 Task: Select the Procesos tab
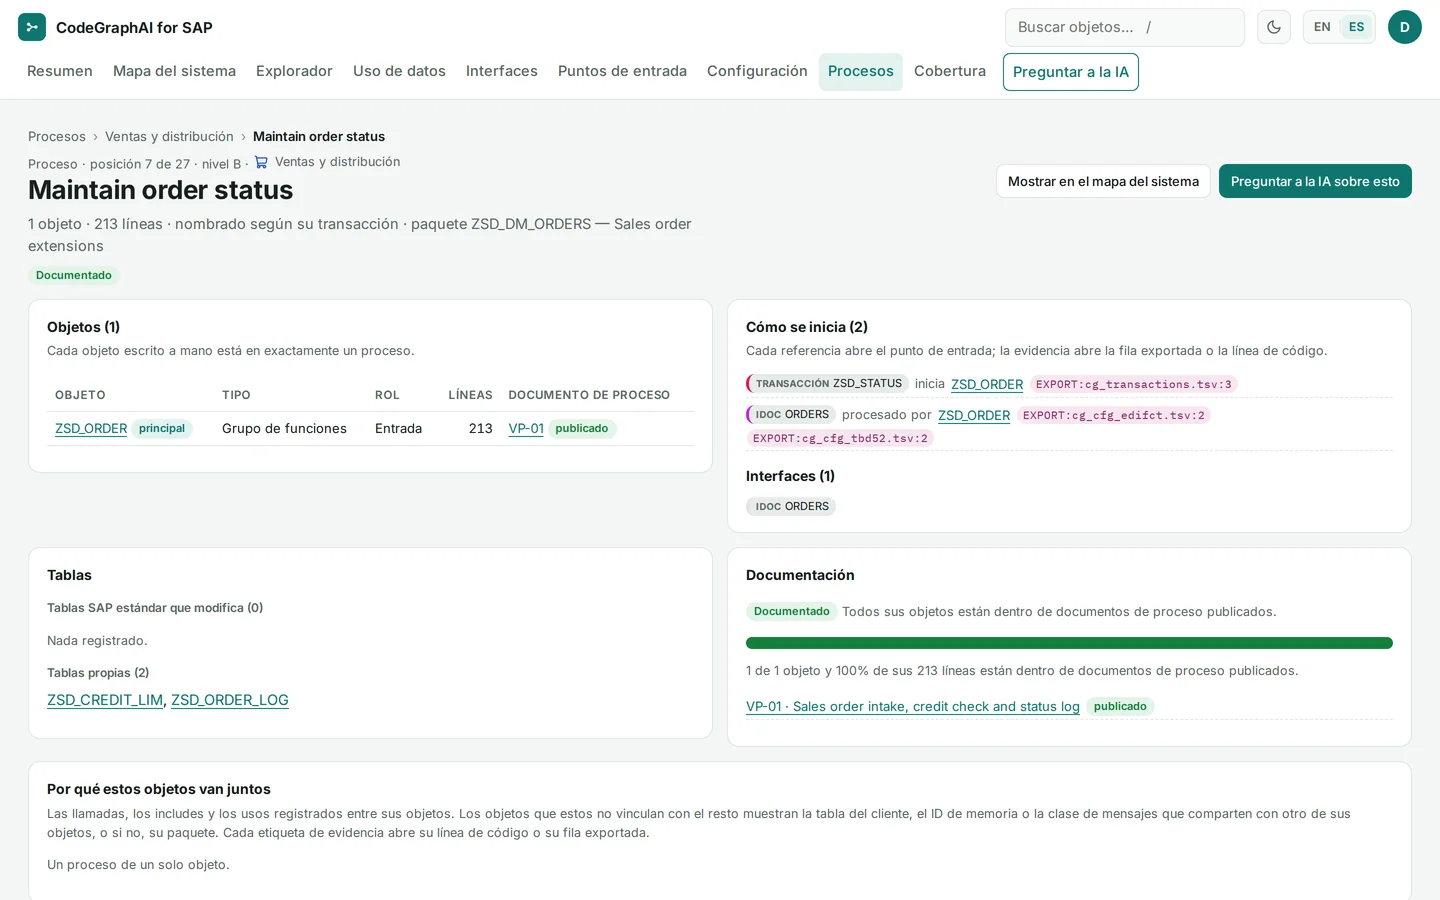tap(861, 71)
